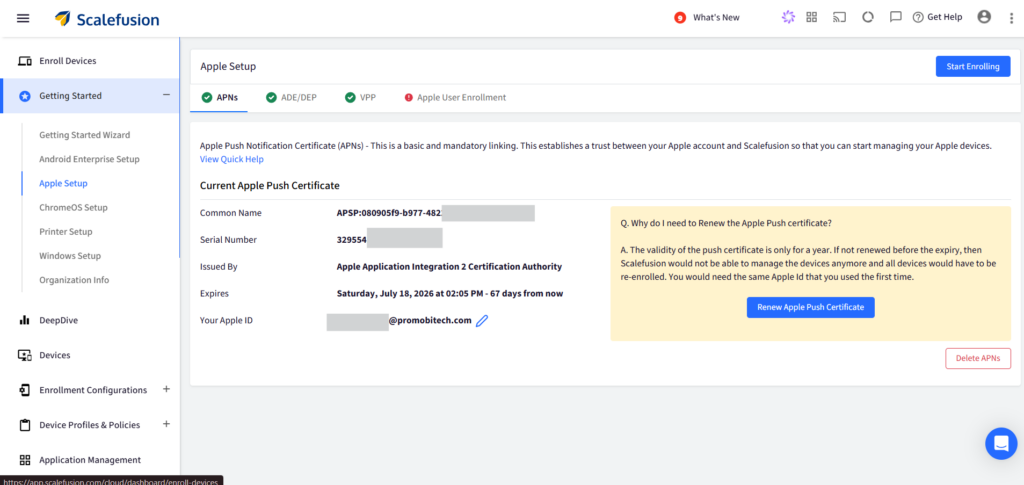Screen dimensions: 1024x485
Task: Open the vertical three-dot more menu
Action: tap(1011, 18)
